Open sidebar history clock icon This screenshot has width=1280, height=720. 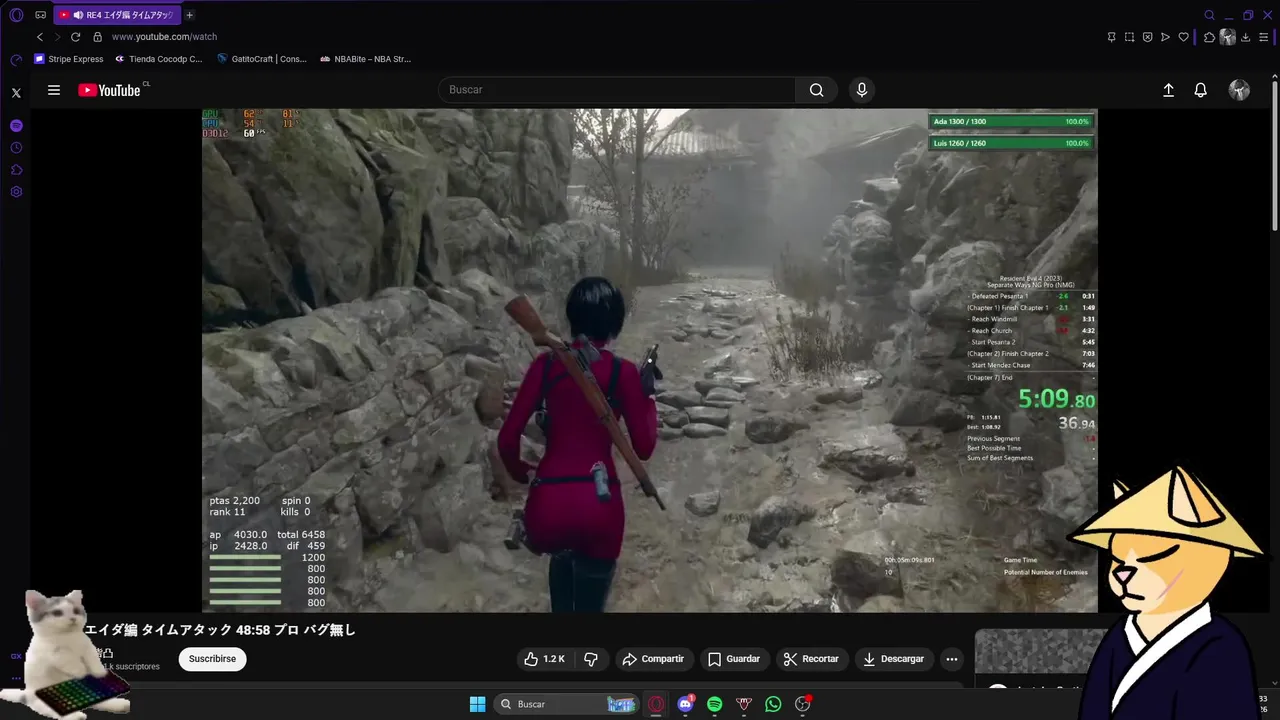16,148
